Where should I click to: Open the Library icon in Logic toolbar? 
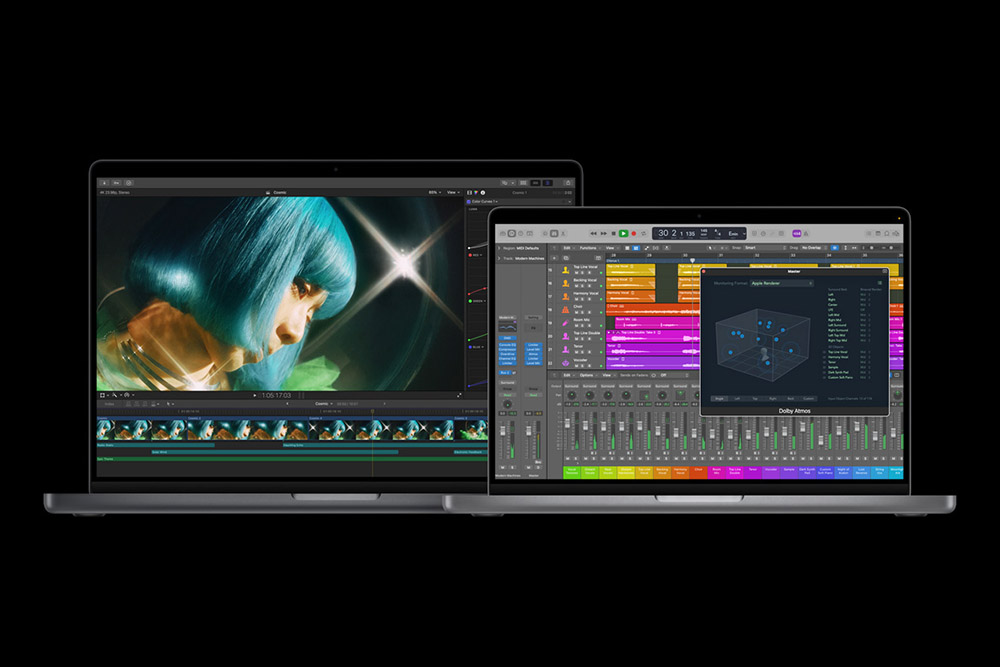point(503,233)
